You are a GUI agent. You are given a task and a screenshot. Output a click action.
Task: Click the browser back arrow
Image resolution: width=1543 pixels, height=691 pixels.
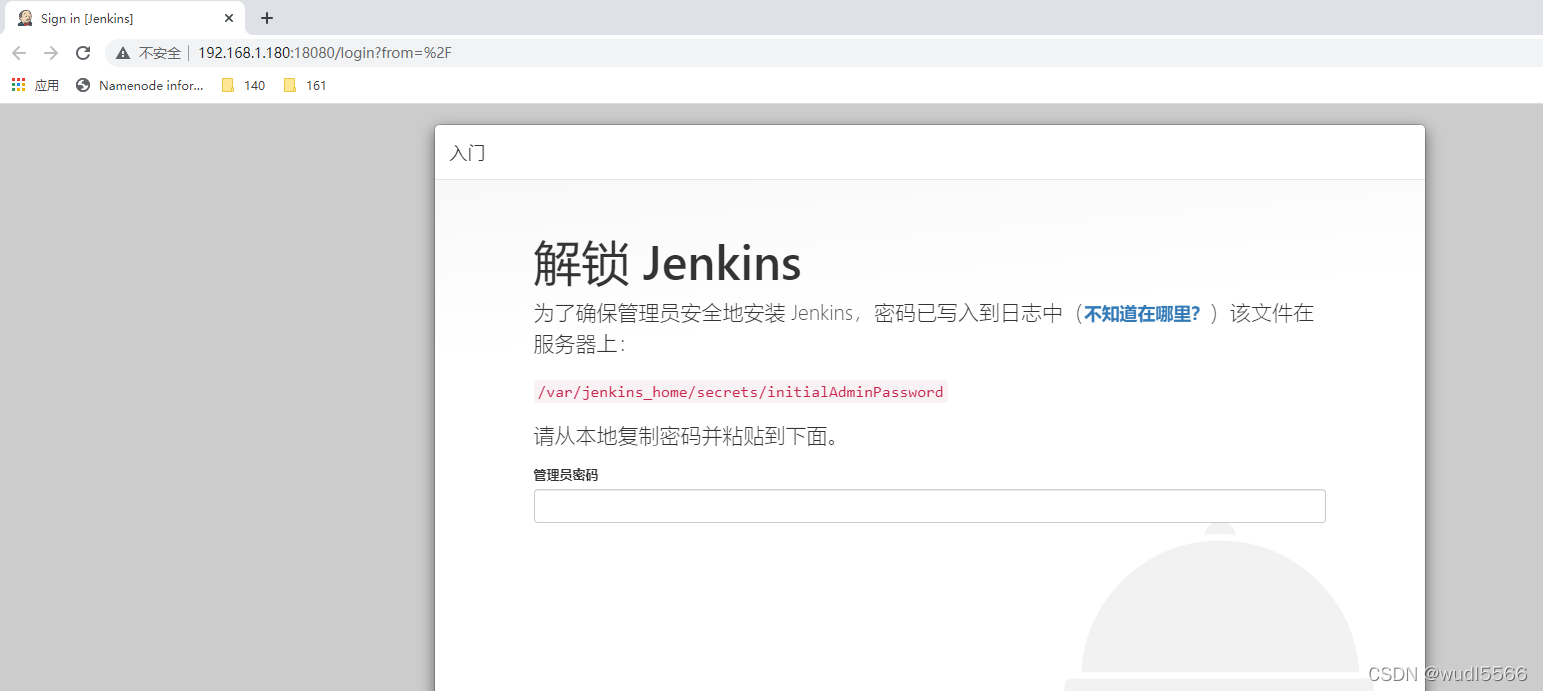[x=19, y=53]
